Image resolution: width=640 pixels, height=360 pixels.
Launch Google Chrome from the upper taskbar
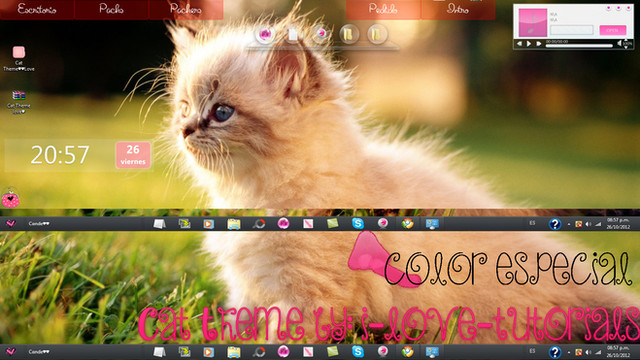click(407, 223)
